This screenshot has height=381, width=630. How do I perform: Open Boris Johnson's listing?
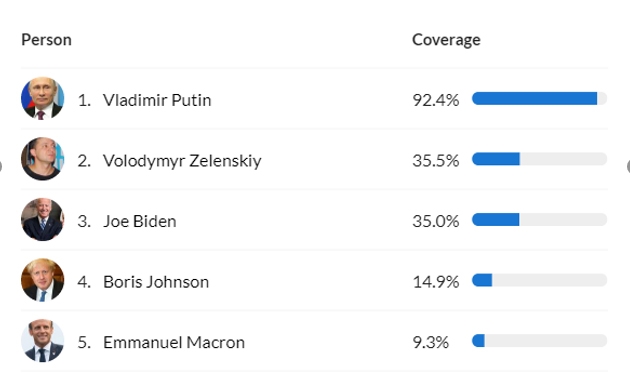(156, 282)
